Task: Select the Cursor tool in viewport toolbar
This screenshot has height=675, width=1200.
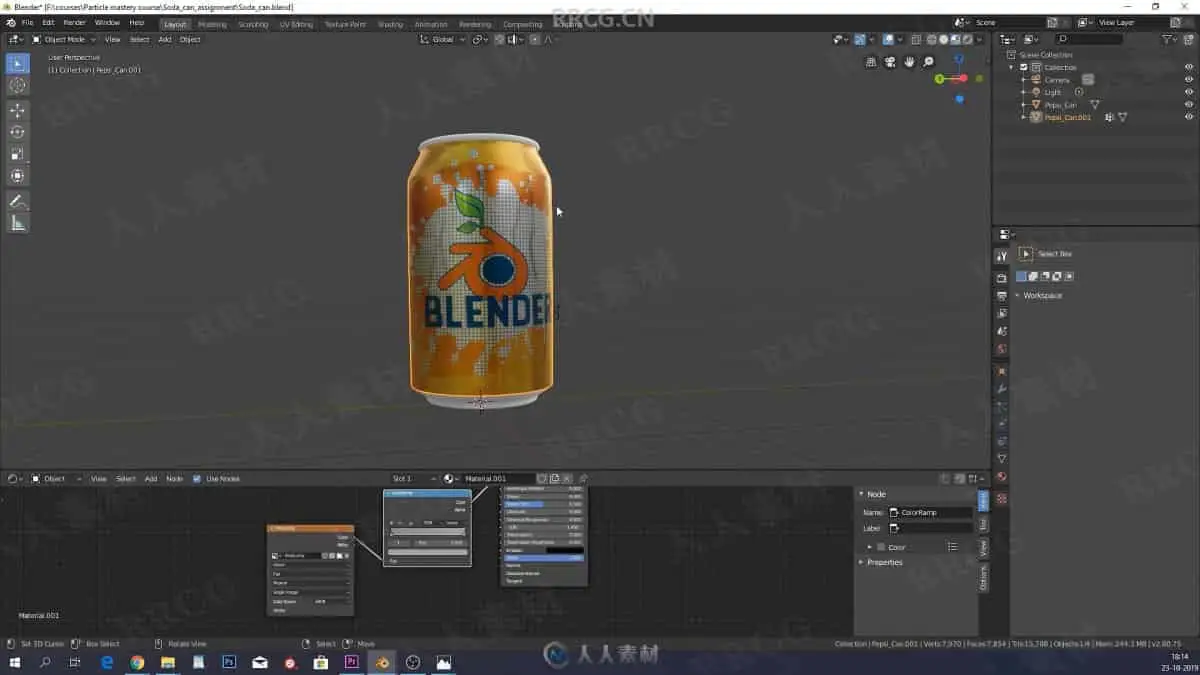Action: pyautogui.click(x=17, y=86)
